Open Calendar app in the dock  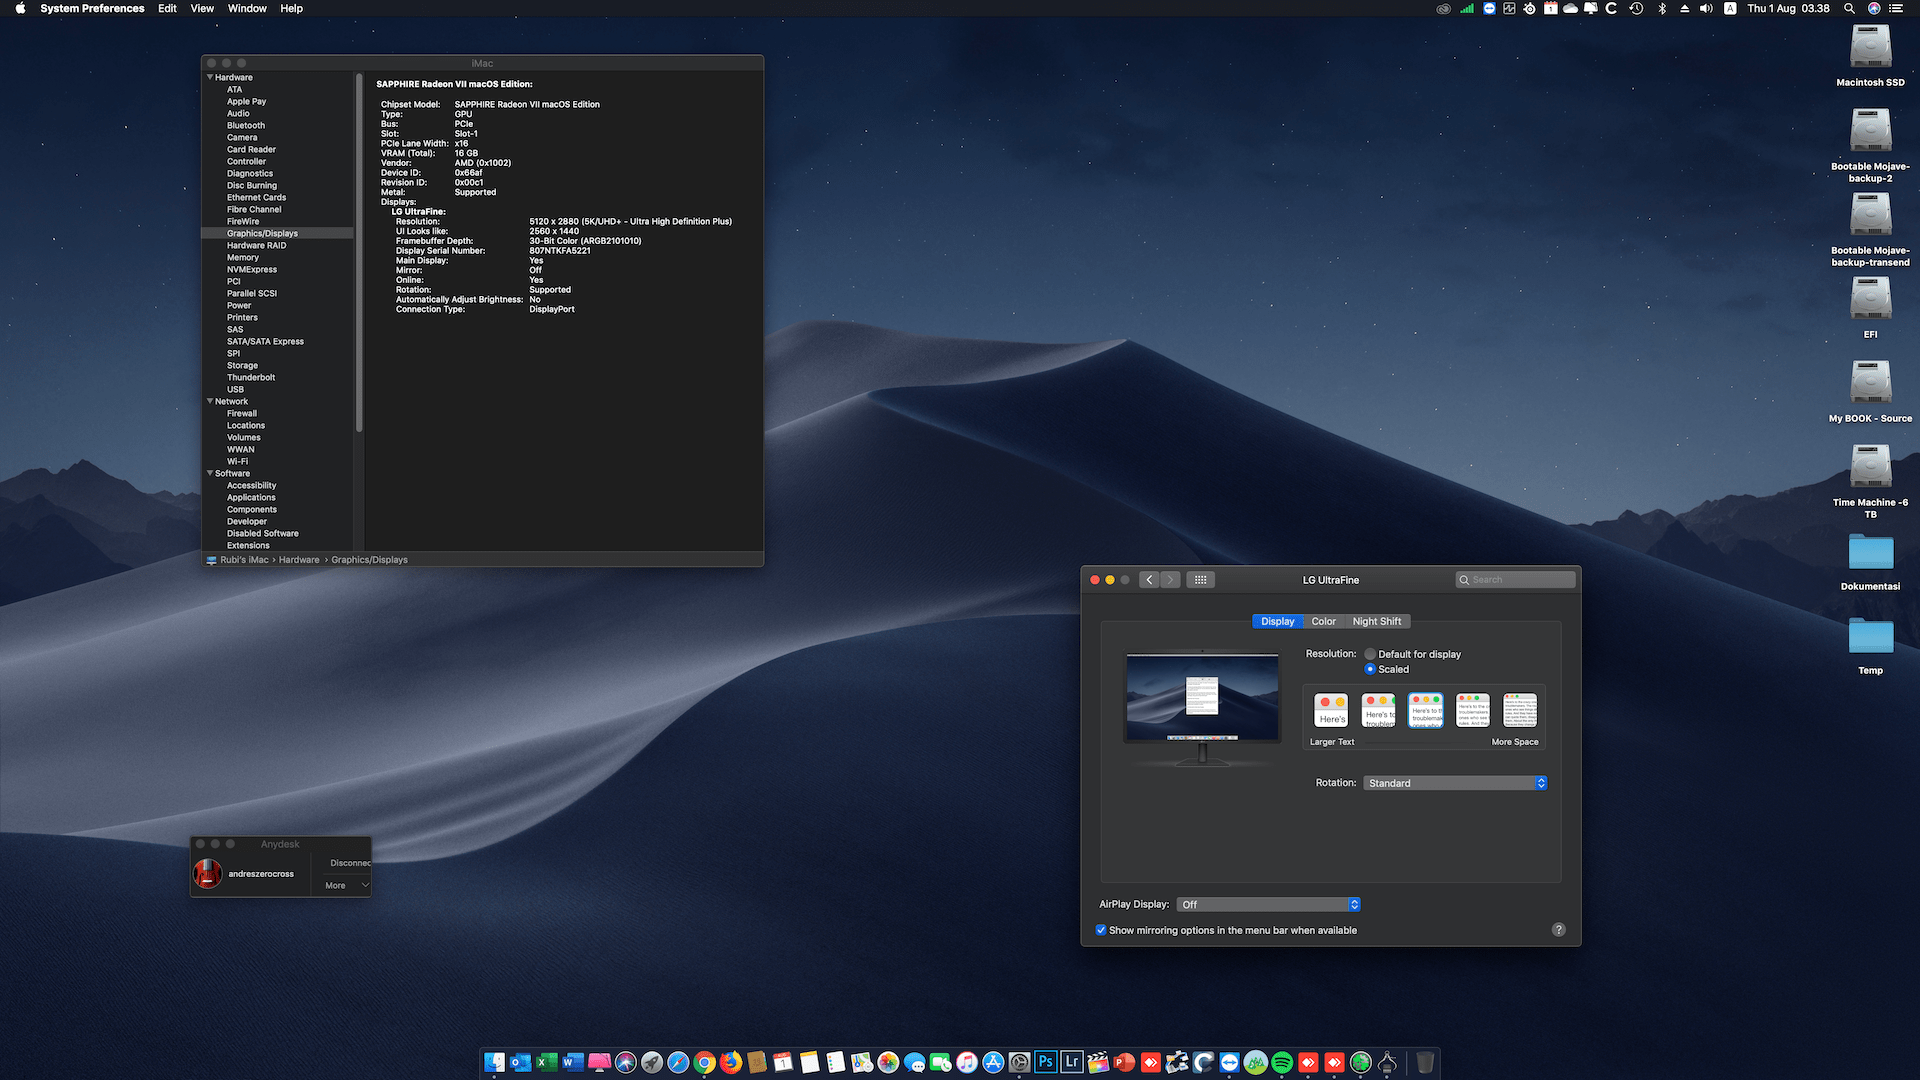click(x=783, y=1062)
